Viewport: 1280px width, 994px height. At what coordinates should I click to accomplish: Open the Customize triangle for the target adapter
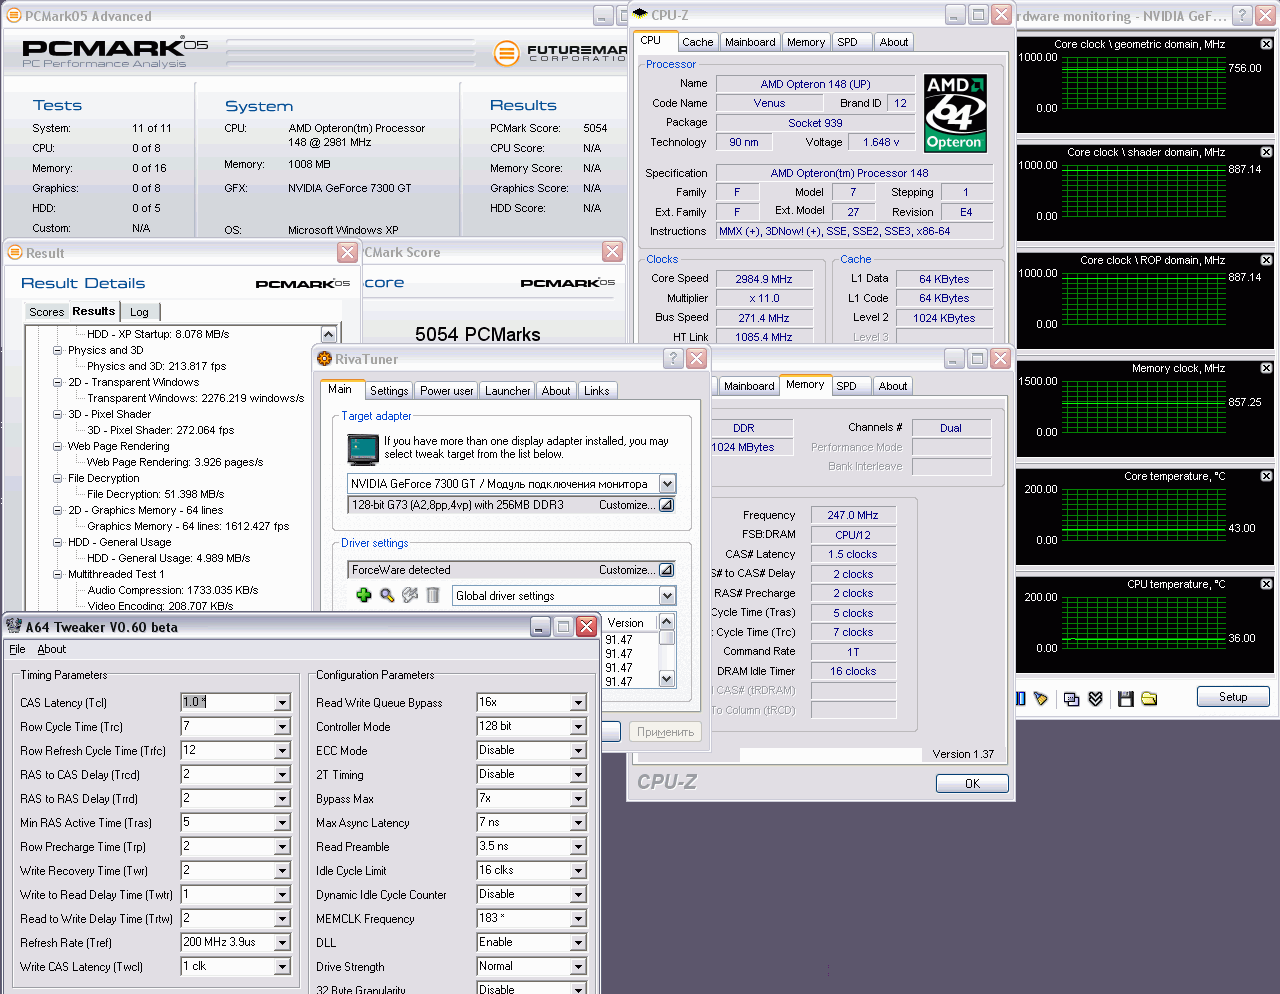point(666,505)
